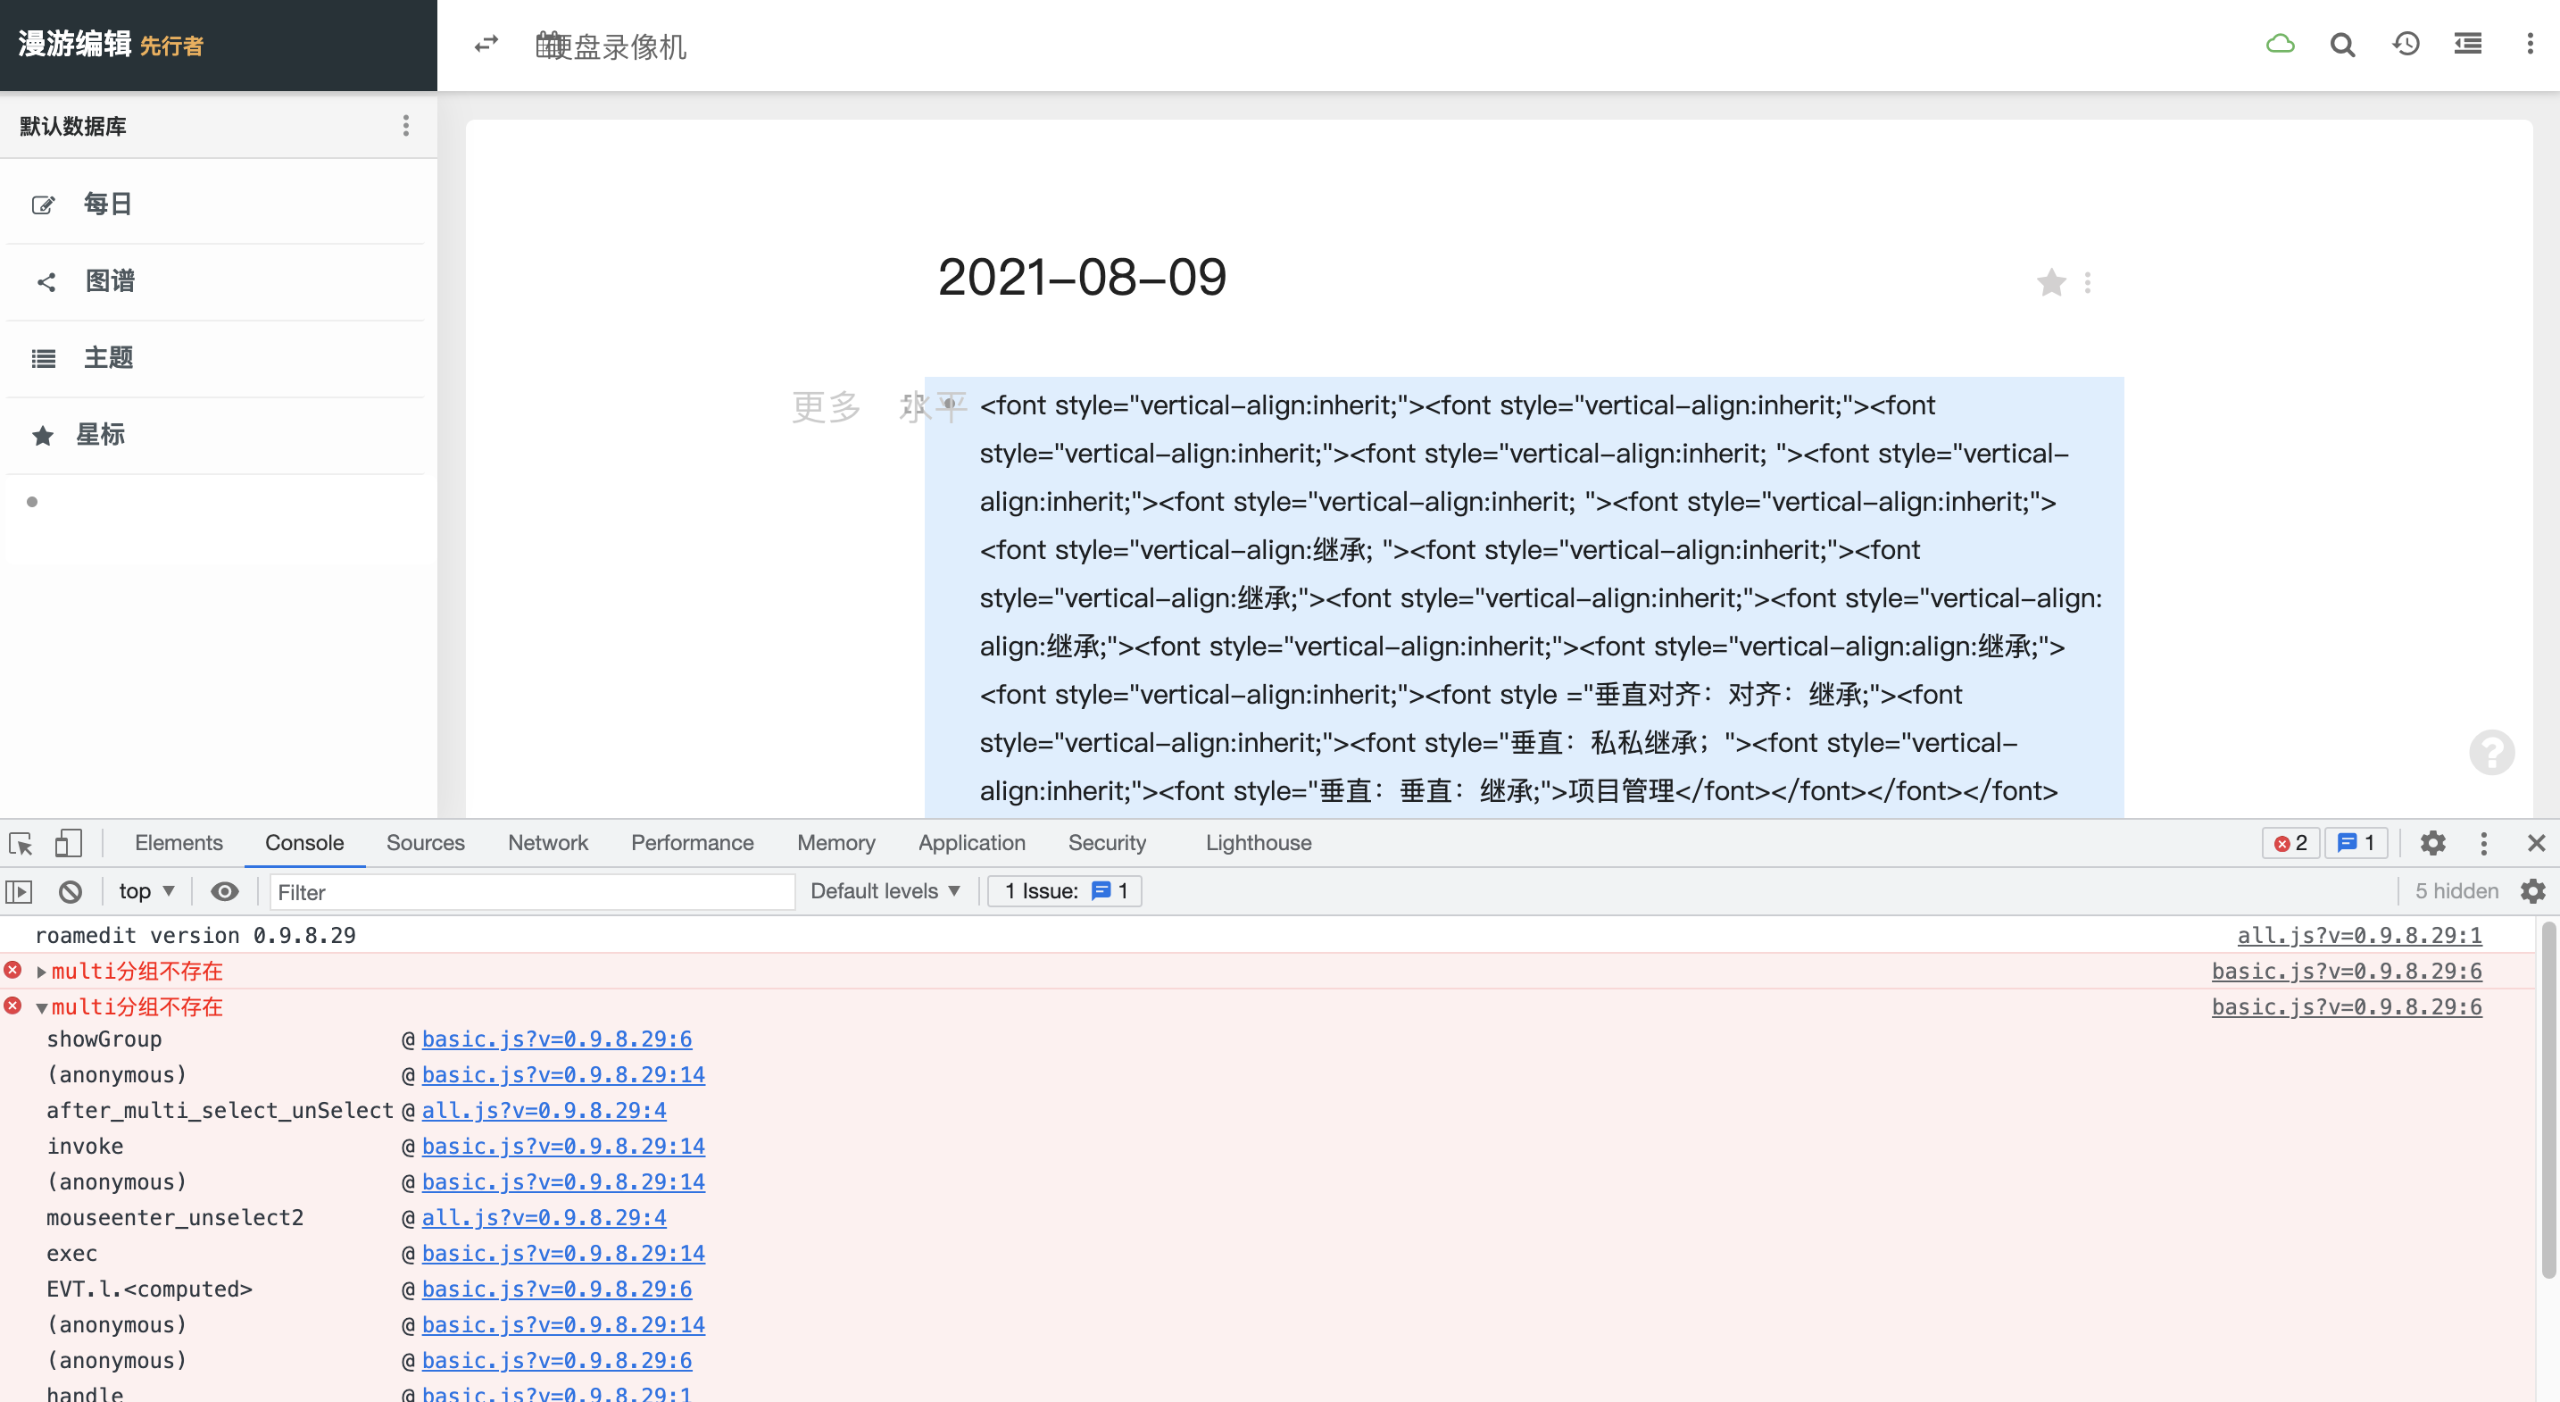The width and height of the screenshot is (2560, 1402).
Task: Click the page-switch arrows beside 硬盘录像机 title
Action: [486, 45]
